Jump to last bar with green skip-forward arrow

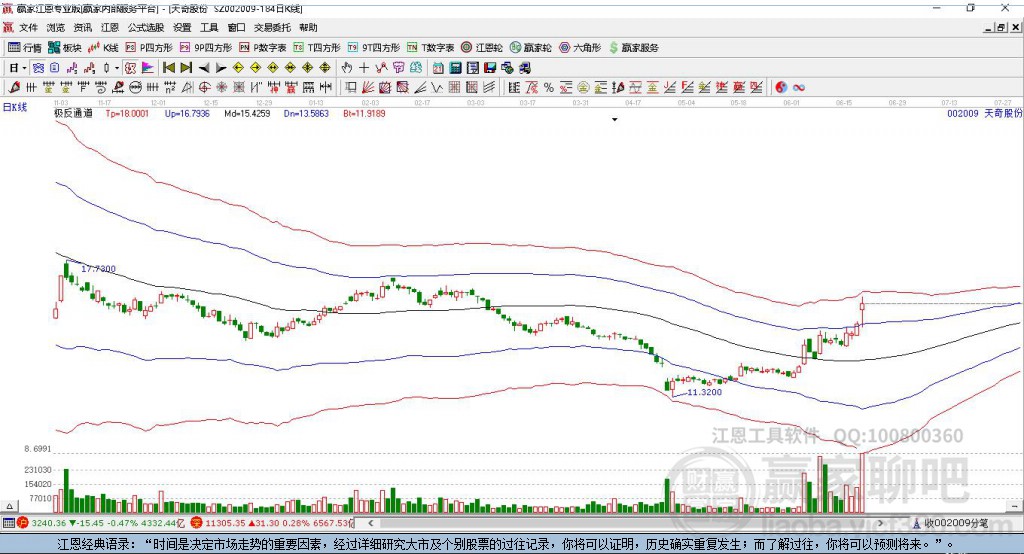pyautogui.click(x=186, y=68)
